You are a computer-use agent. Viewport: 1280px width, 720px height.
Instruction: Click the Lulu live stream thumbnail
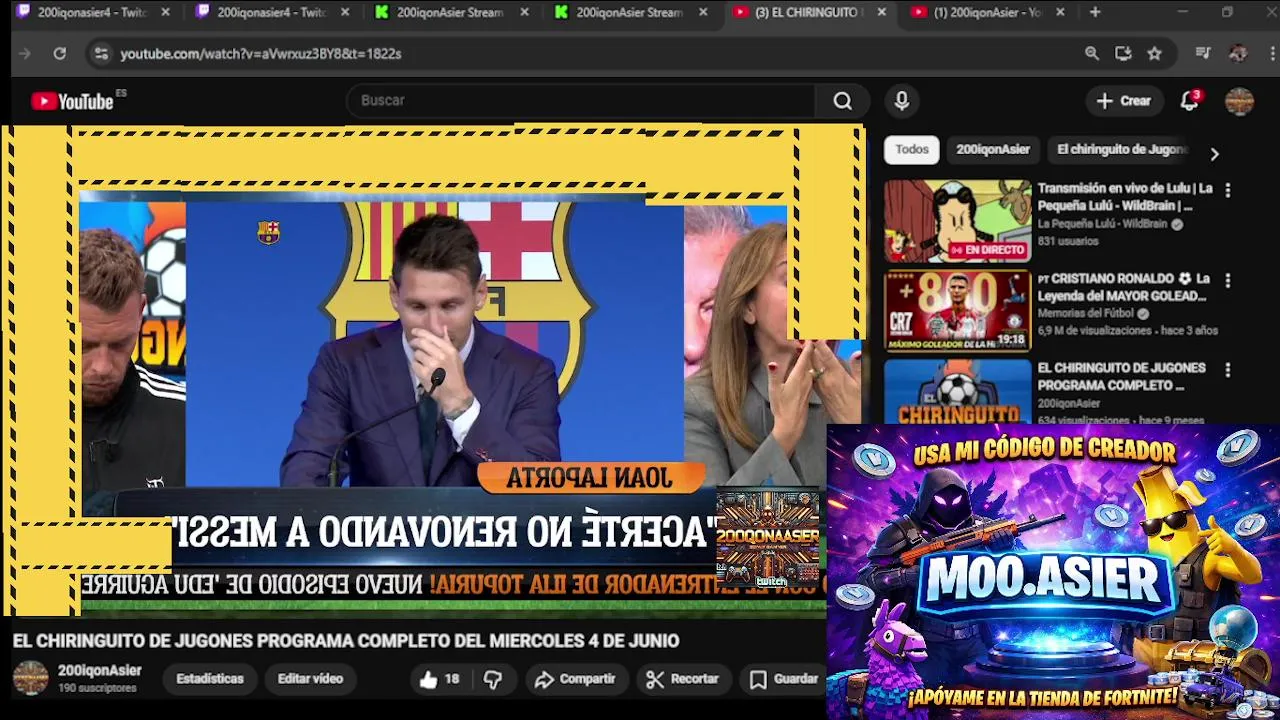pos(957,221)
